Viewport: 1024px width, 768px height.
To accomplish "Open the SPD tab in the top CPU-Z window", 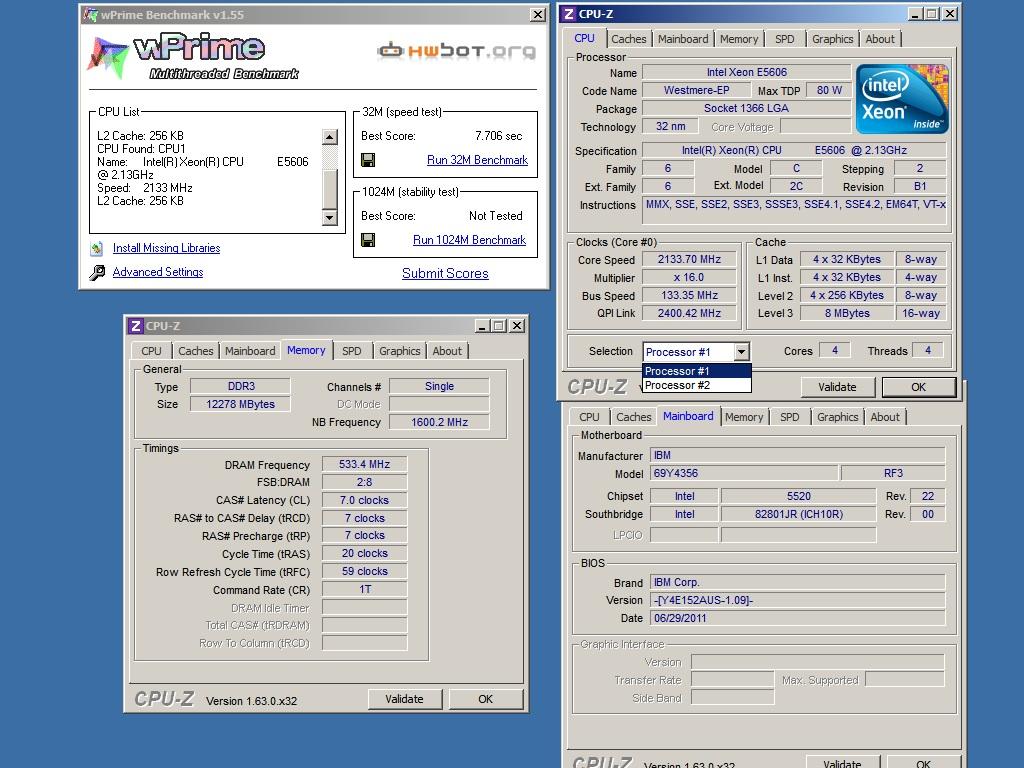I will [785, 39].
